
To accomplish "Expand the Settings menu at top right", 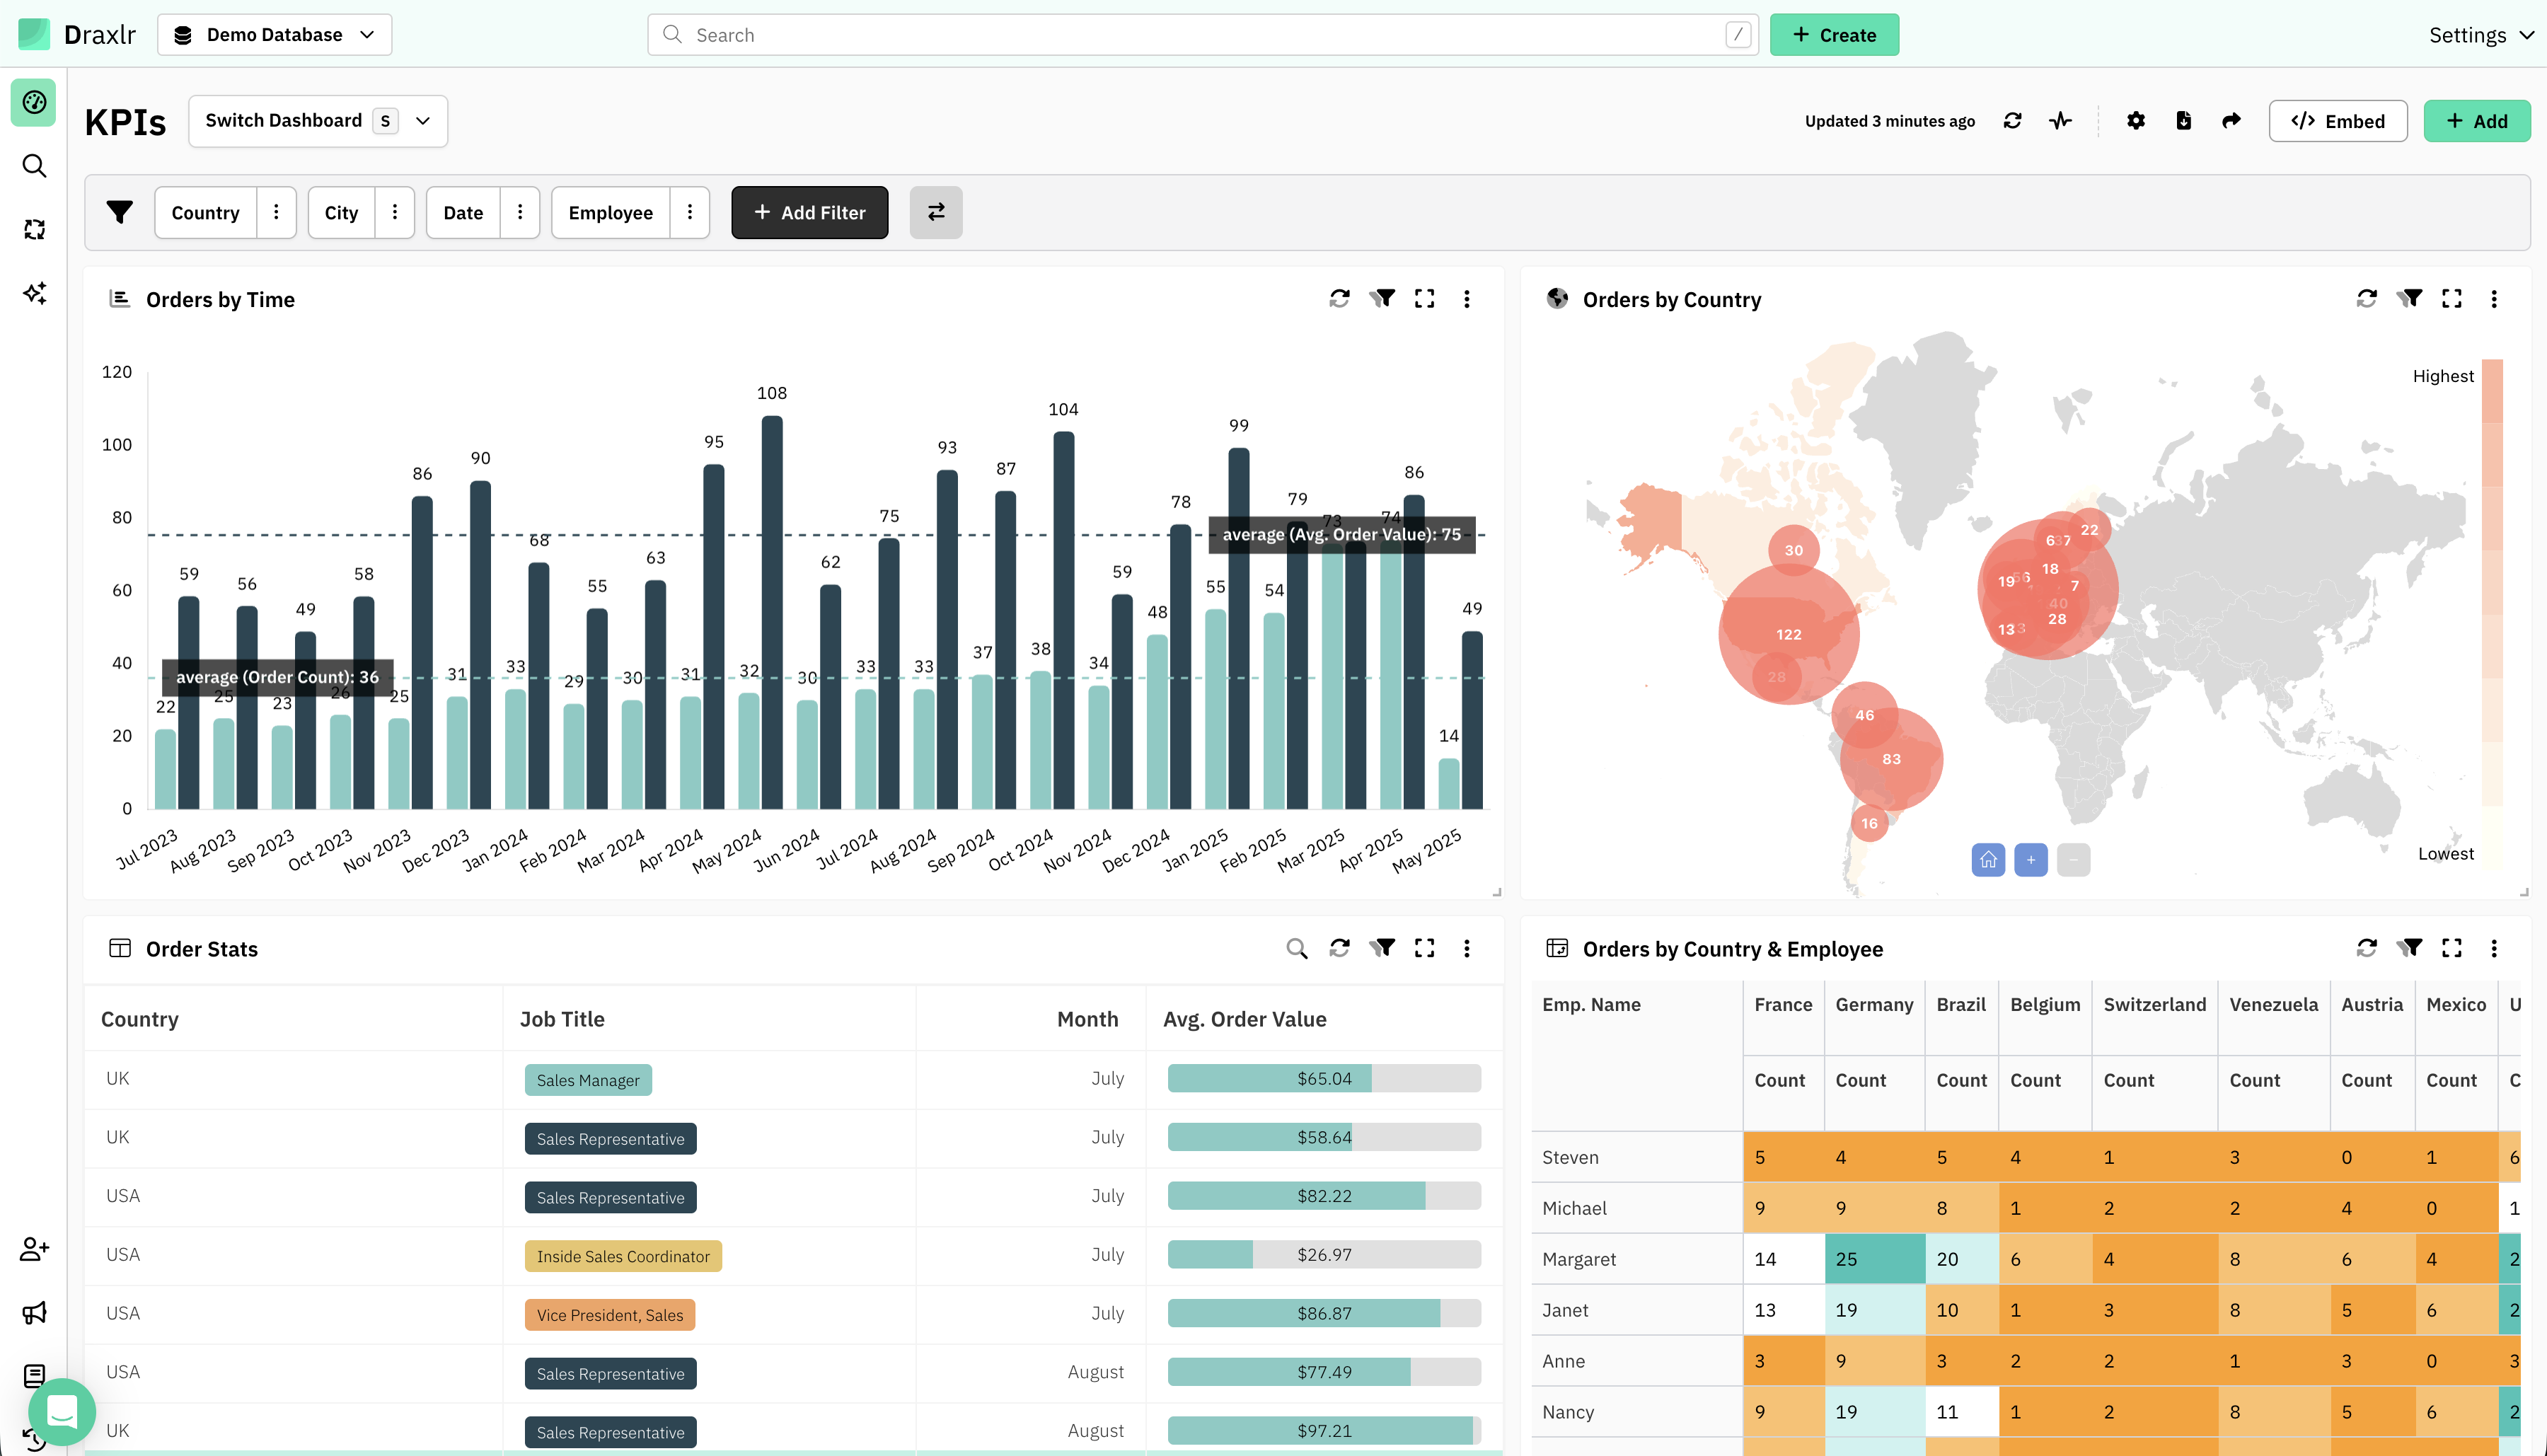I will (x=2479, y=34).
